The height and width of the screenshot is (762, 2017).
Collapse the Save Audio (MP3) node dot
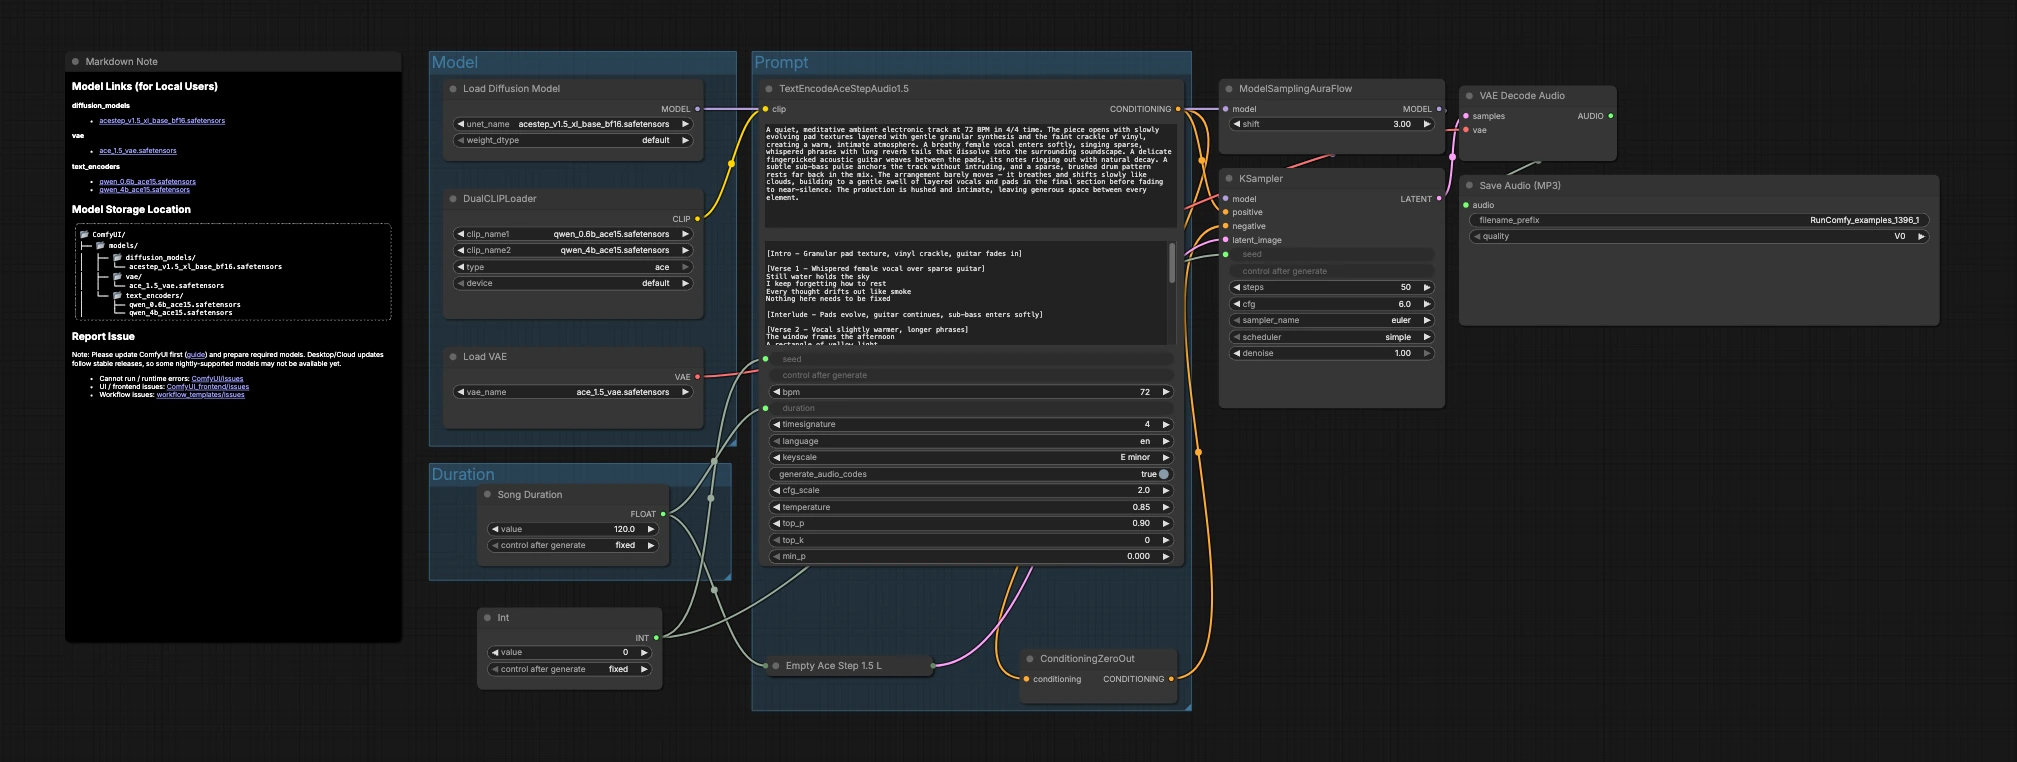1469,186
